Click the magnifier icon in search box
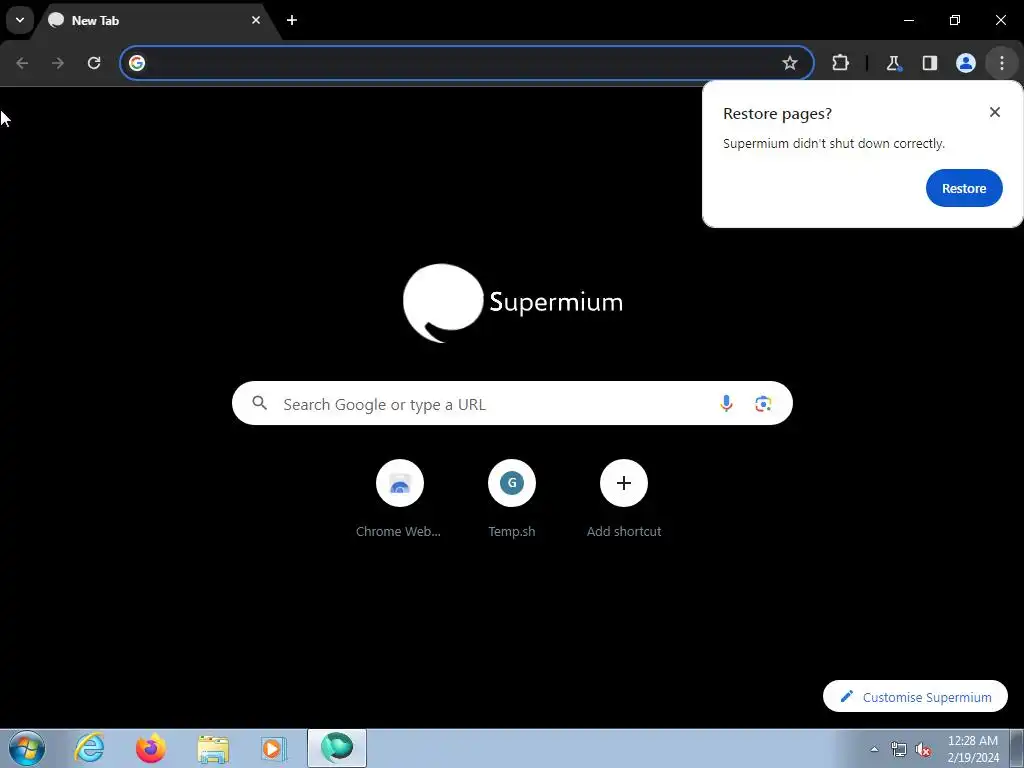The width and height of the screenshot is (1024, 768). pyautogui.click(x=259, y=404)
